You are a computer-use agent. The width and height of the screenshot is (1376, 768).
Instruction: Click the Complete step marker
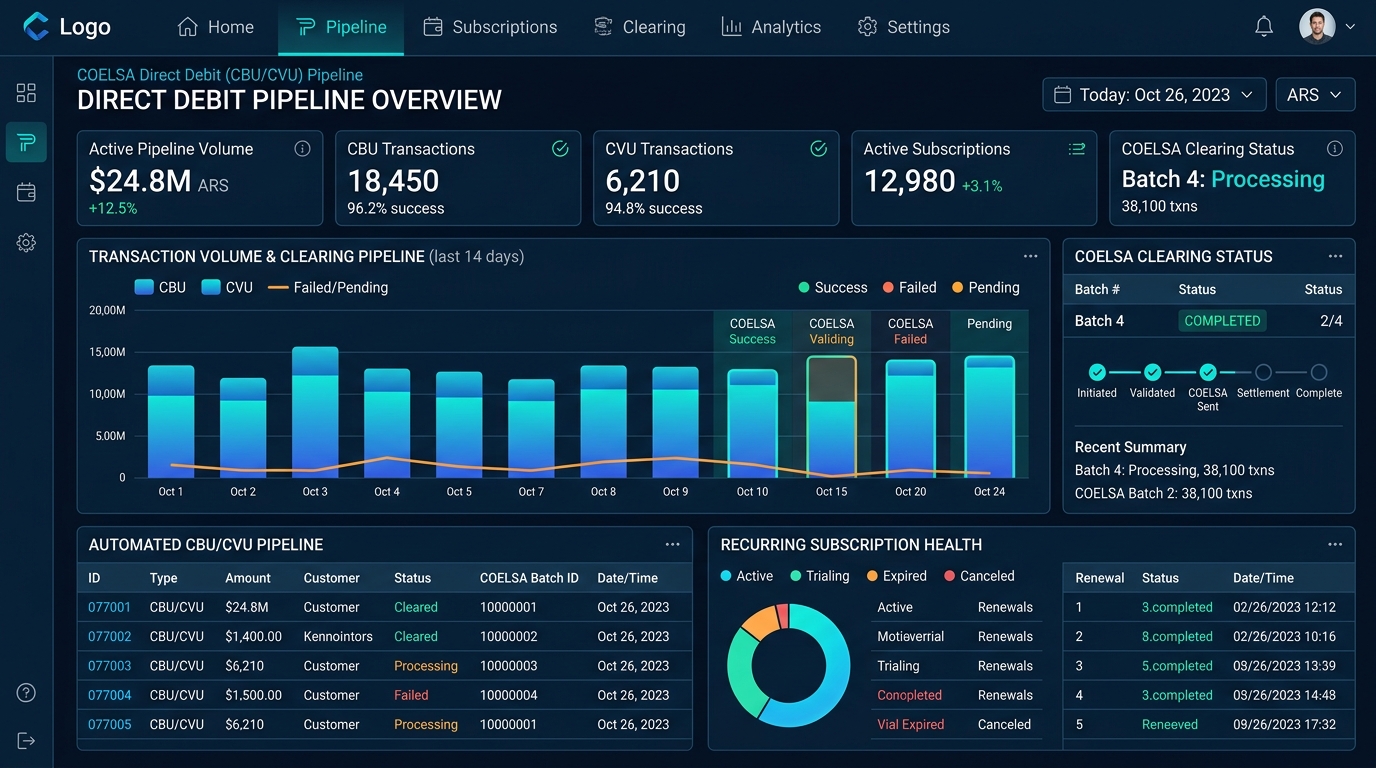tap(1319, 372)
